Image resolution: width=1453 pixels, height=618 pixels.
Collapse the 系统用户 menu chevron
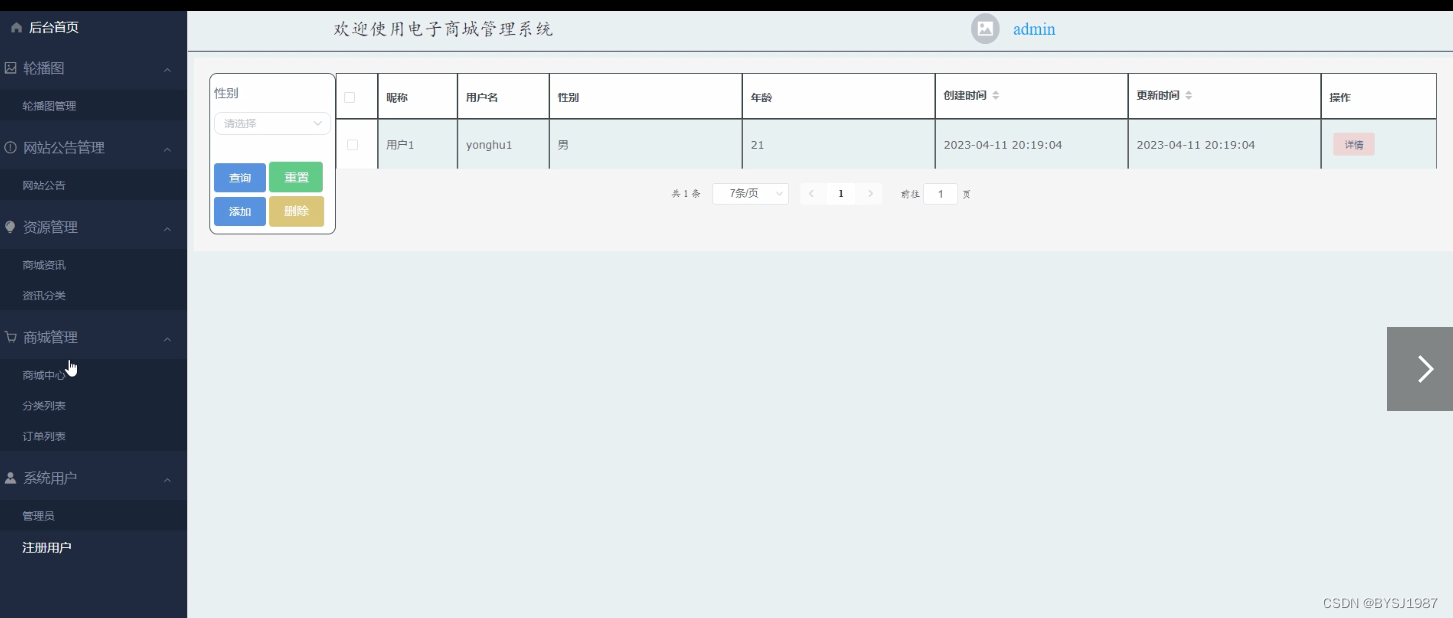[x=167, y=480]
